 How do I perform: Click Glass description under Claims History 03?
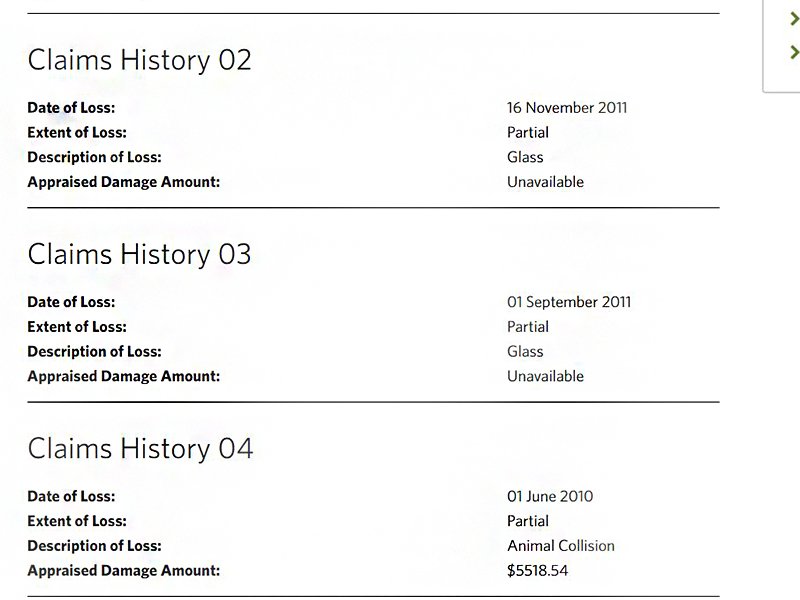(525, 352)
